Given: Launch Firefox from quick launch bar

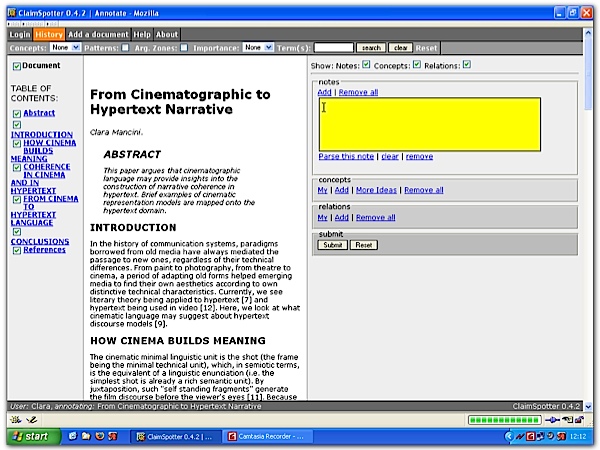Looking at the screenshot, I should coord(99,436).
